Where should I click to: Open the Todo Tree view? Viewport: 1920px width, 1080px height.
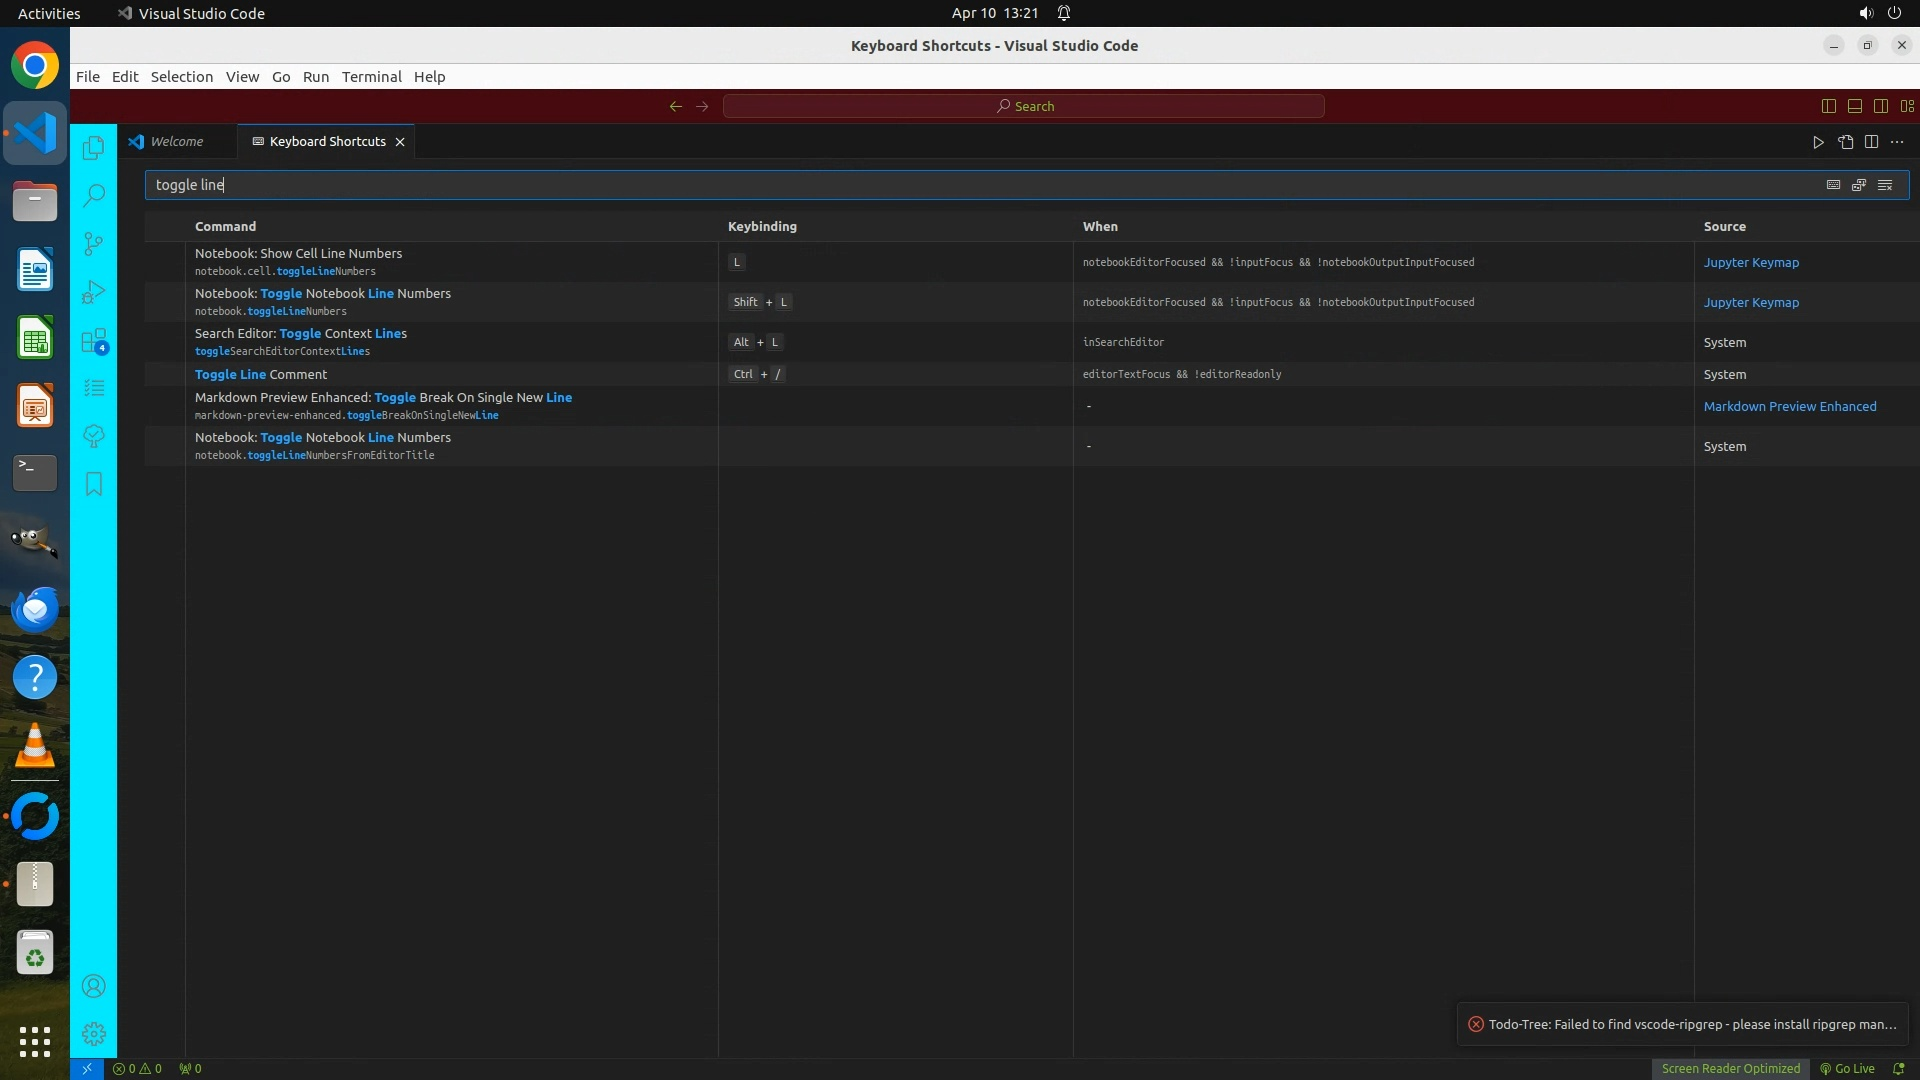(x=93, y=436)
